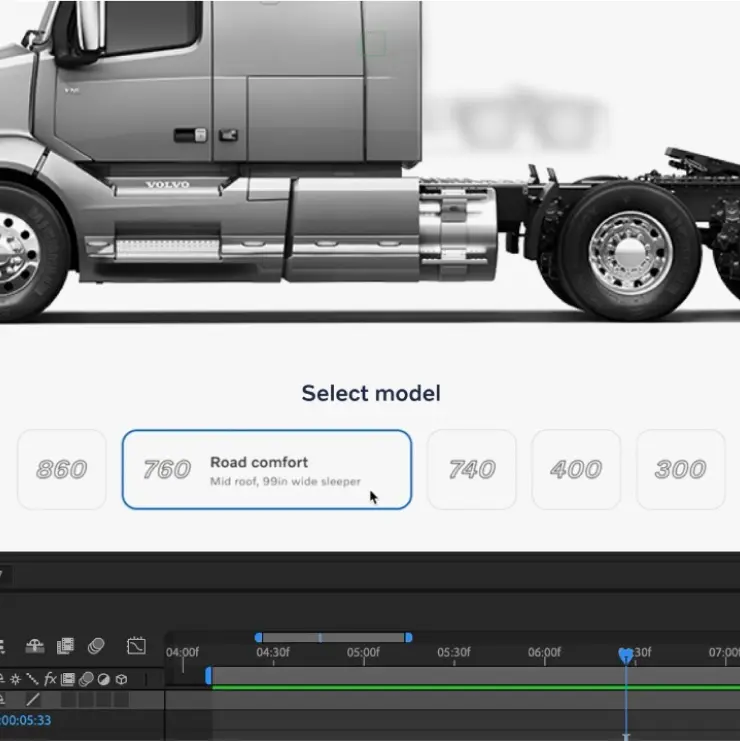The image size is (740, 741).
Task: Toggle the layer's frame blending switch box
Action: click(69, 699)
